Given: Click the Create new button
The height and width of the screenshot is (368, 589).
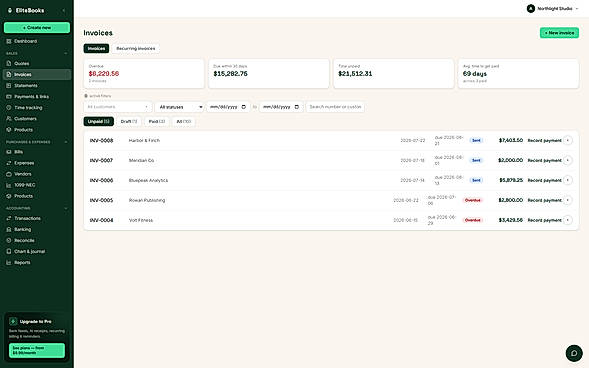Looking at the screenshot, I should [37, 28].
